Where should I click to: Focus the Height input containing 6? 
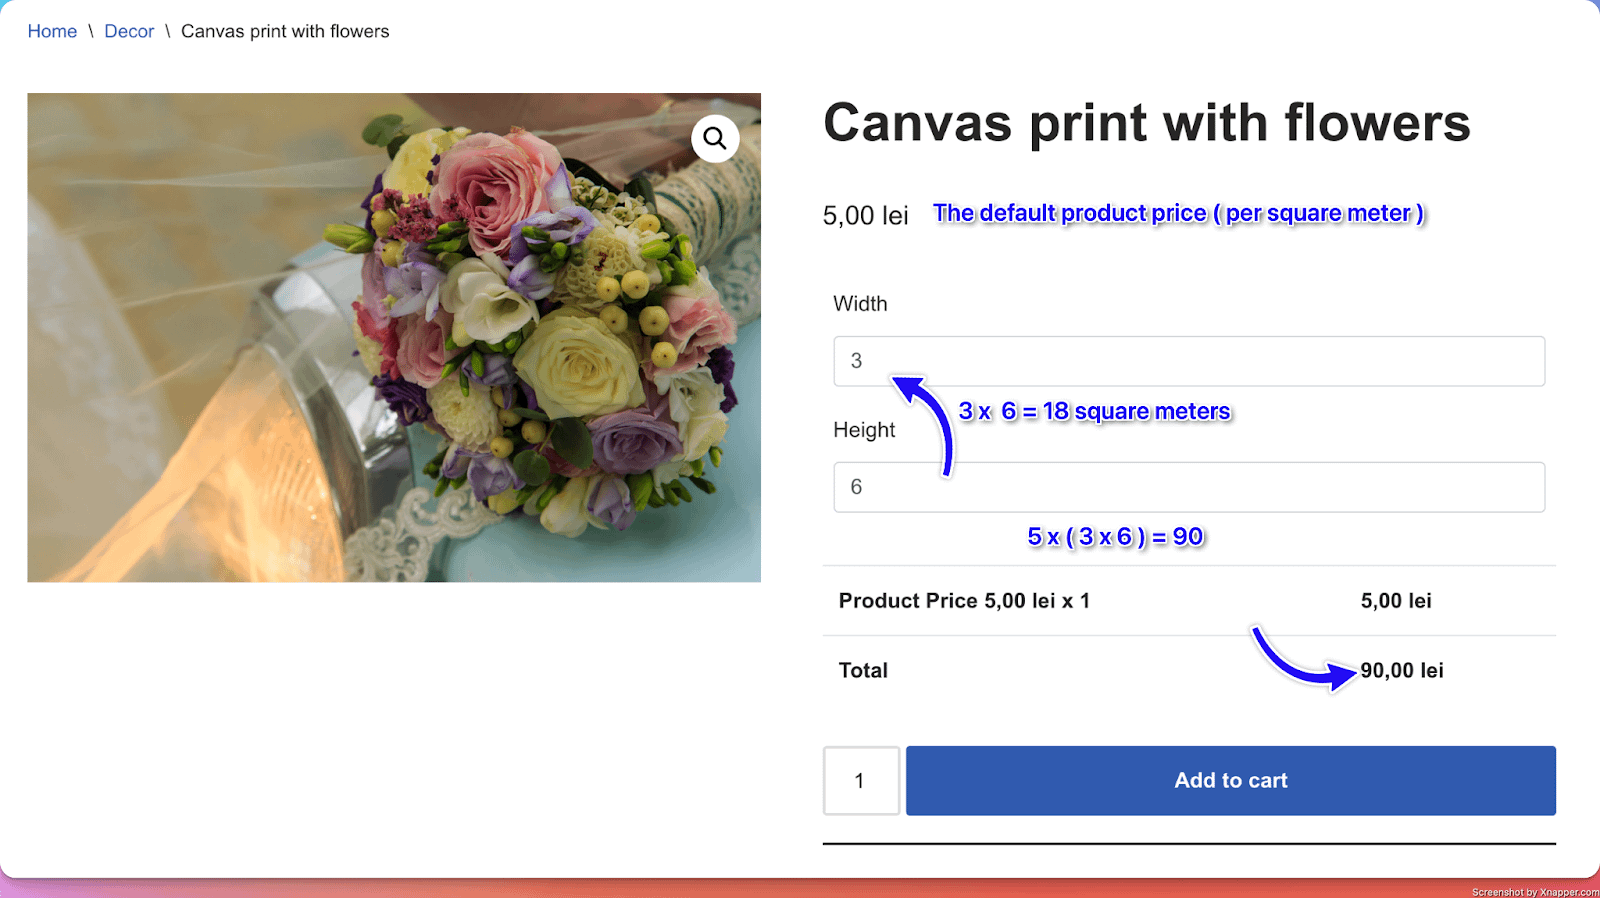[1188, 487]
